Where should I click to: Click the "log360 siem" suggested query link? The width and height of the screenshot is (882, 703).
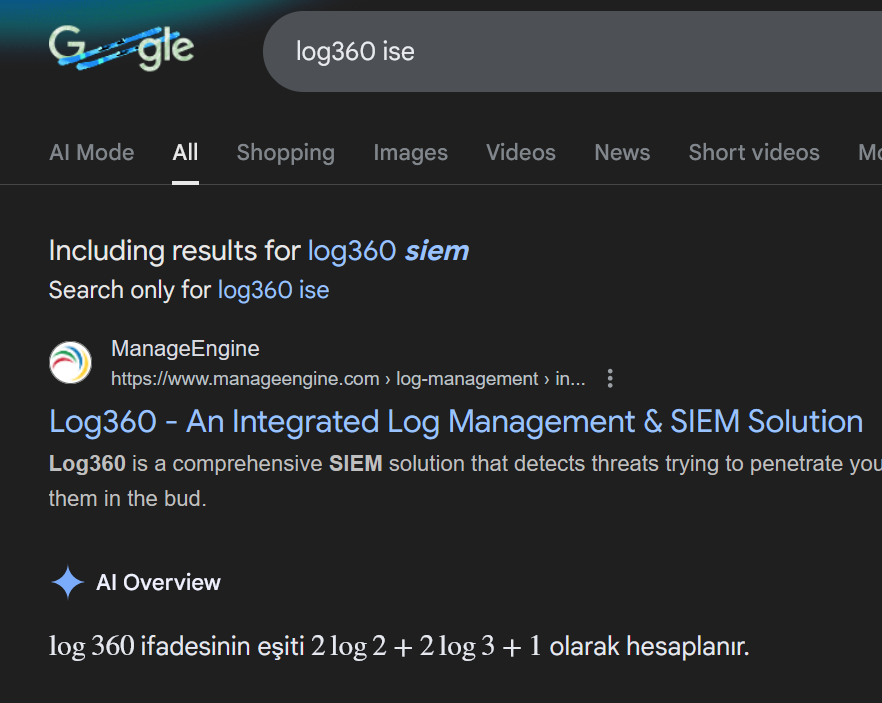click(x=388, y=251)
